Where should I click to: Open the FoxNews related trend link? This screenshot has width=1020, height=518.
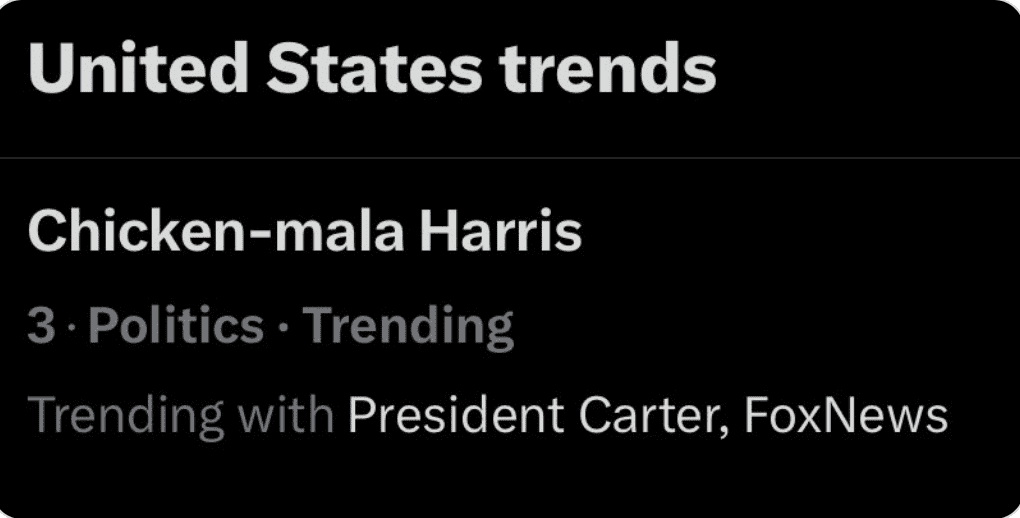(845, 415)
